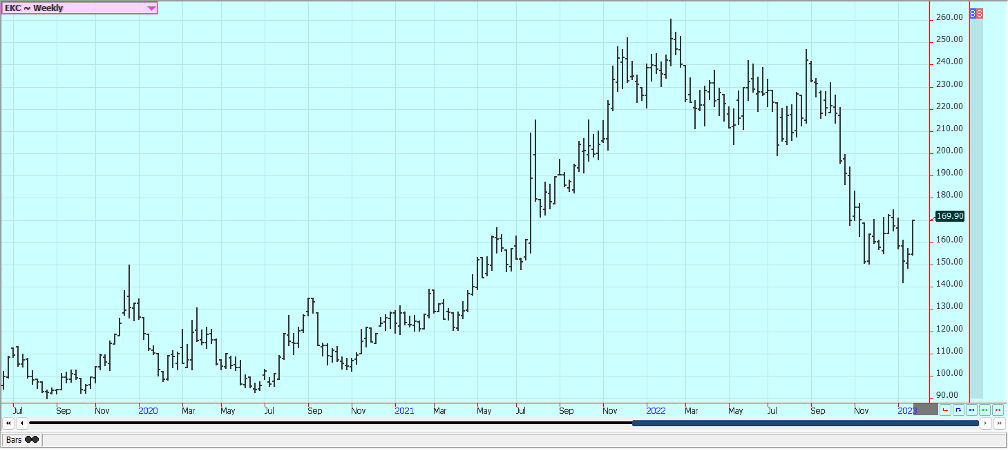Click the red step-line icon button

coord(945,410)
